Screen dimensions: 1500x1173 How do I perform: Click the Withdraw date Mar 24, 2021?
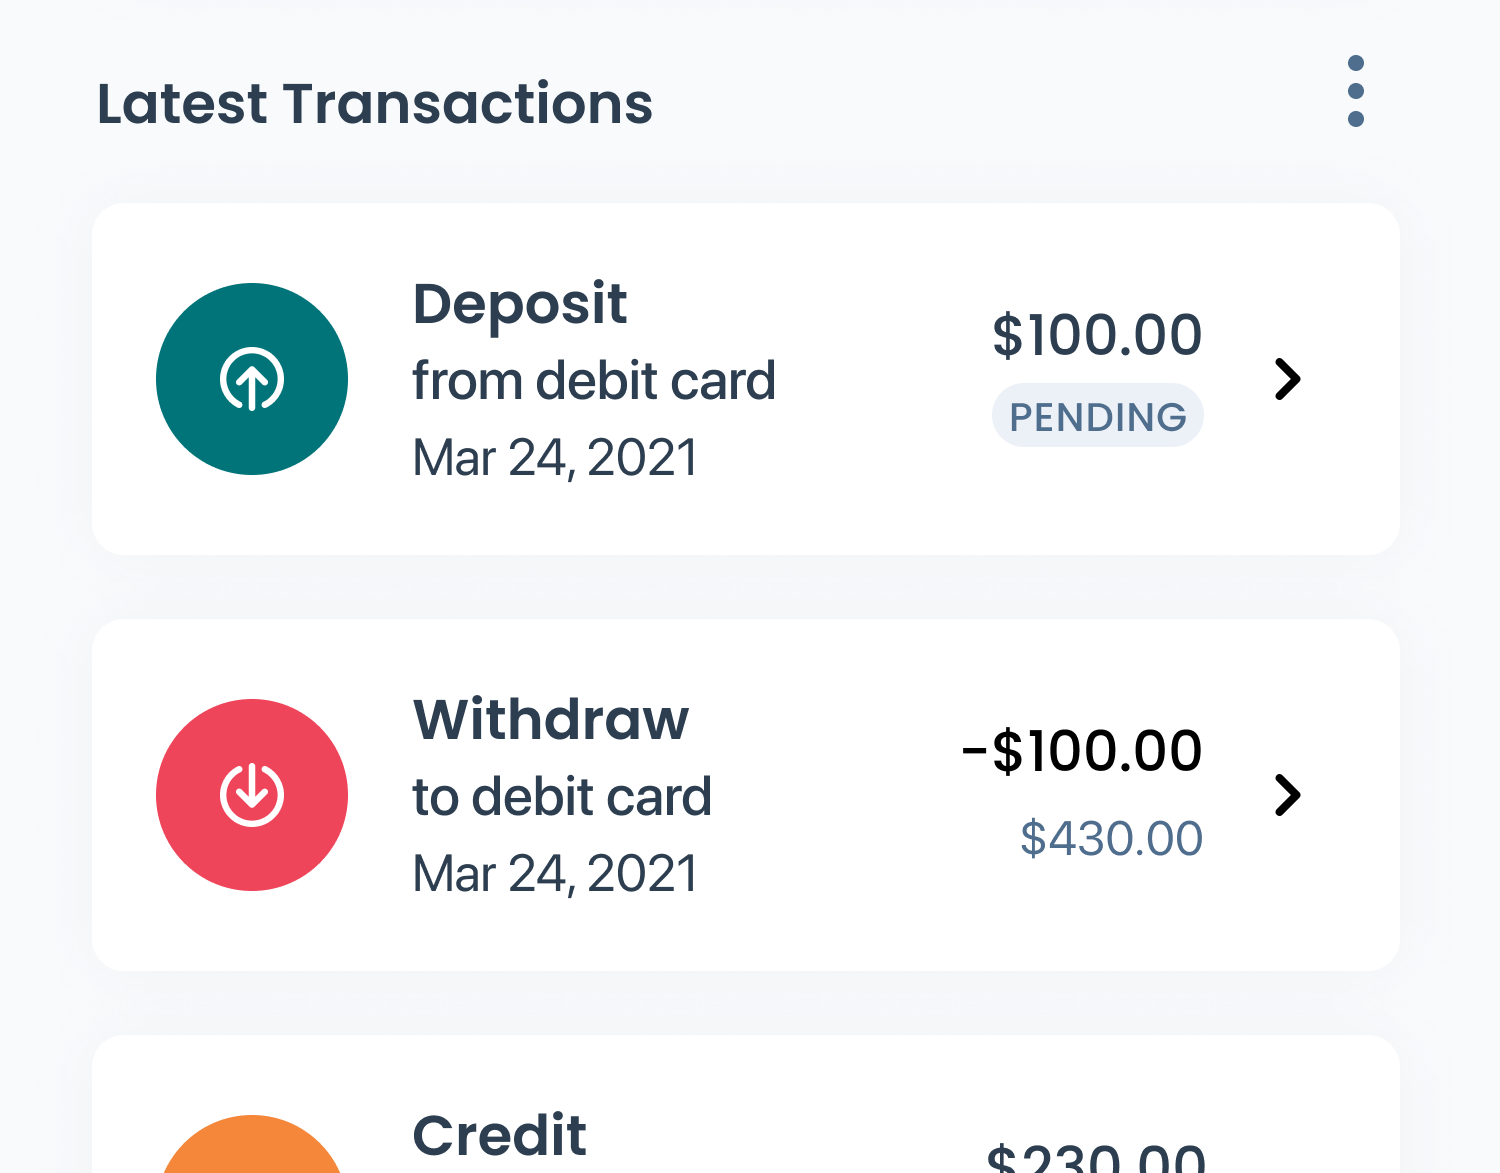coord(555,874)
